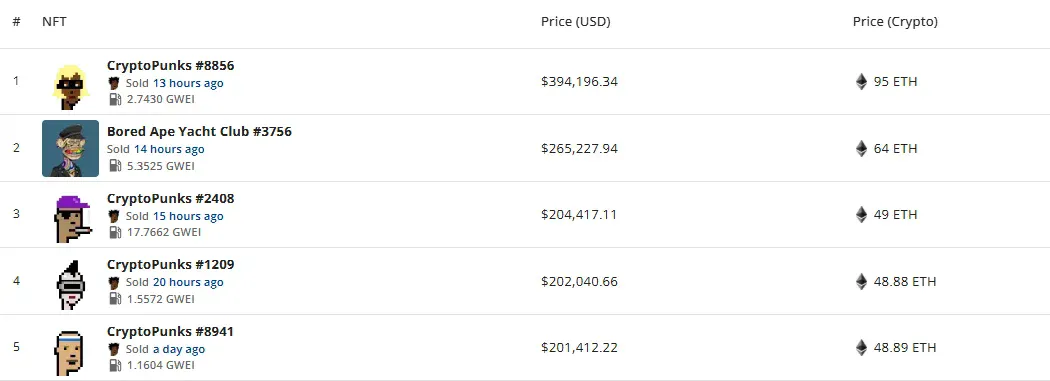Sort by the Price (USD) column header
The width and height of the screenshot is (1050, 381).
pos(576,21)
